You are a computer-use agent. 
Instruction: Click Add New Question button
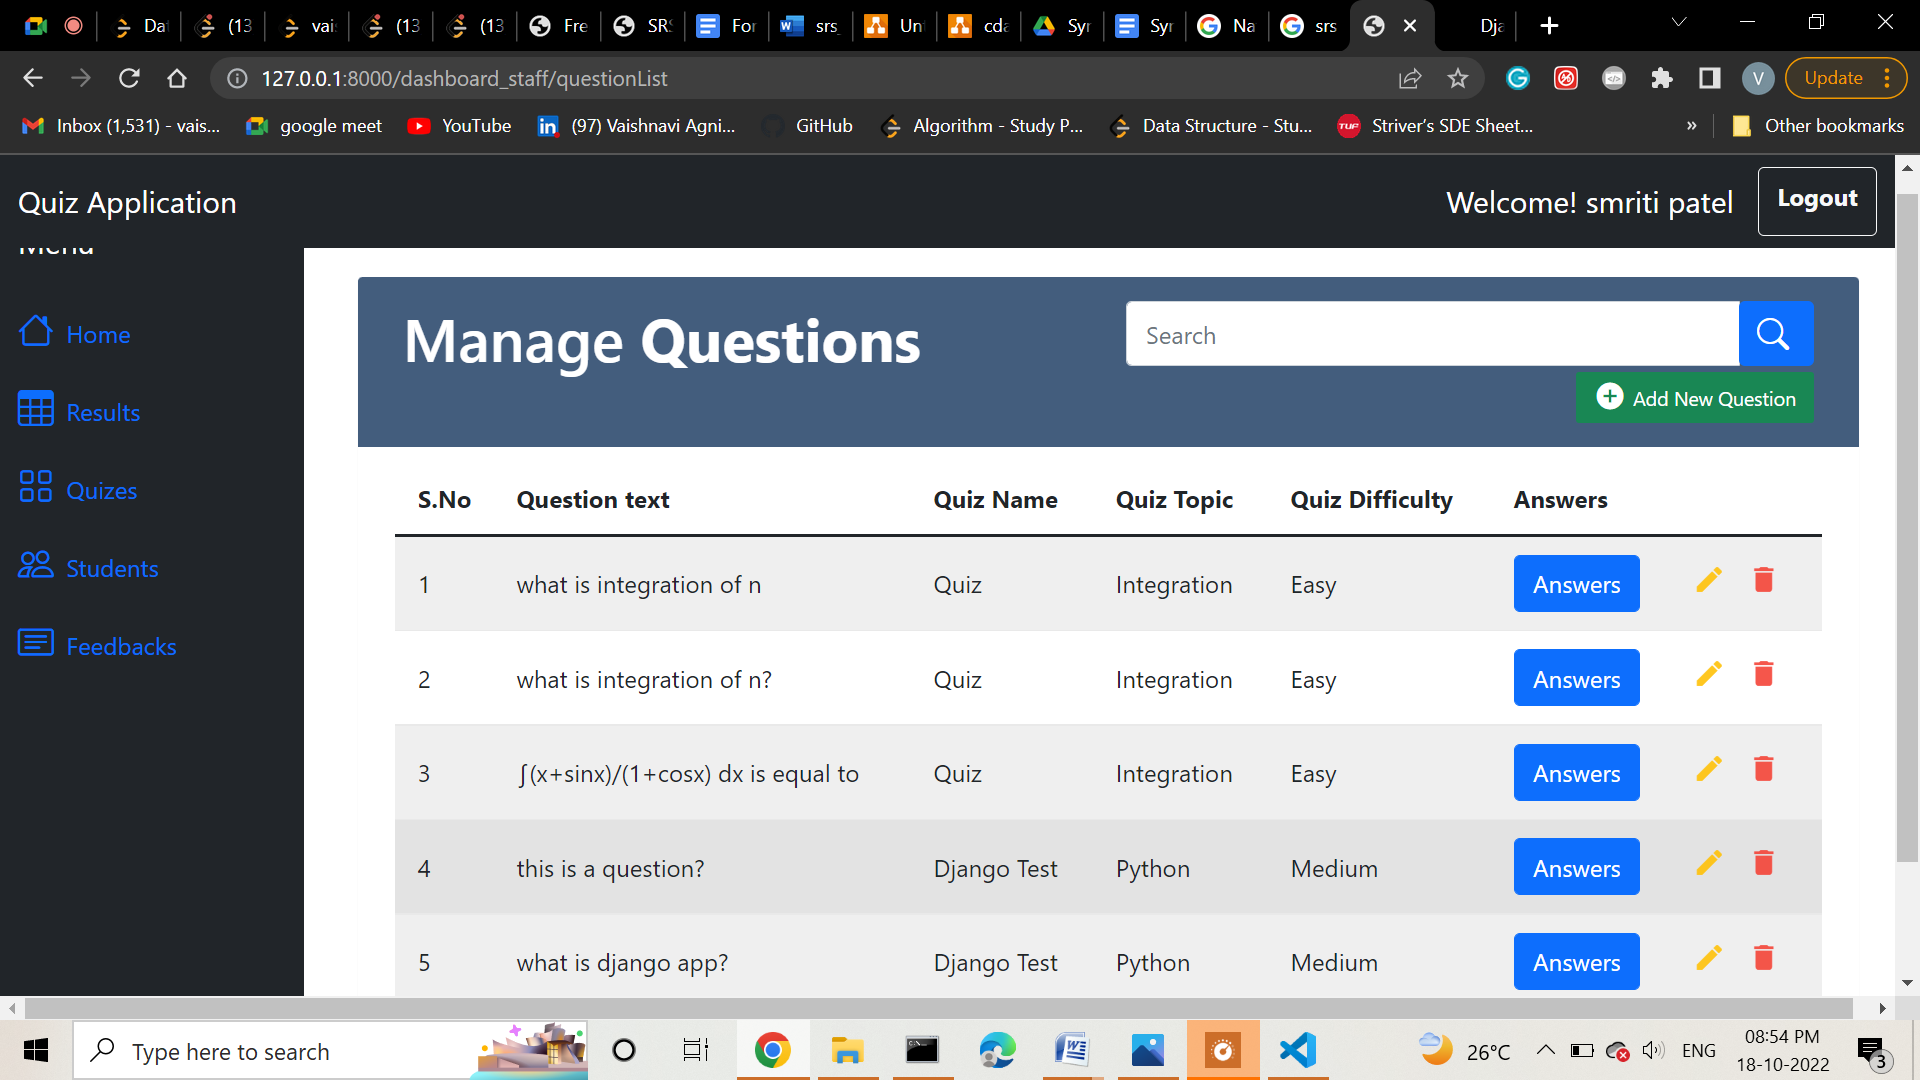coord(1695,398)
